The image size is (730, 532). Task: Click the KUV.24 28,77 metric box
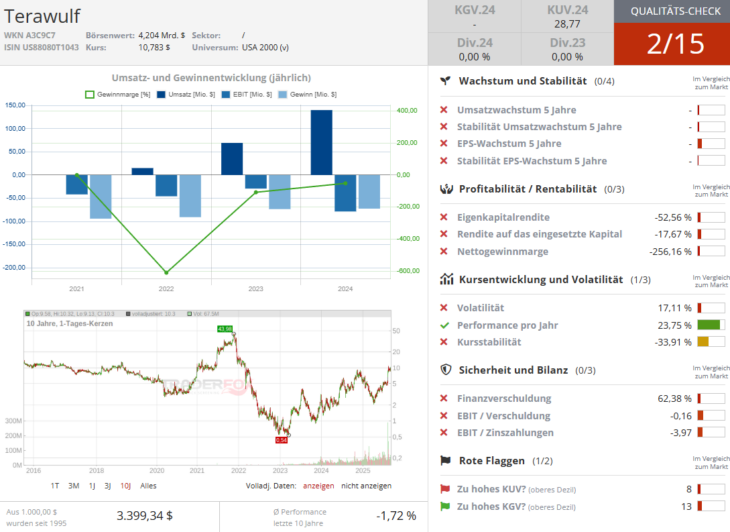568,16
